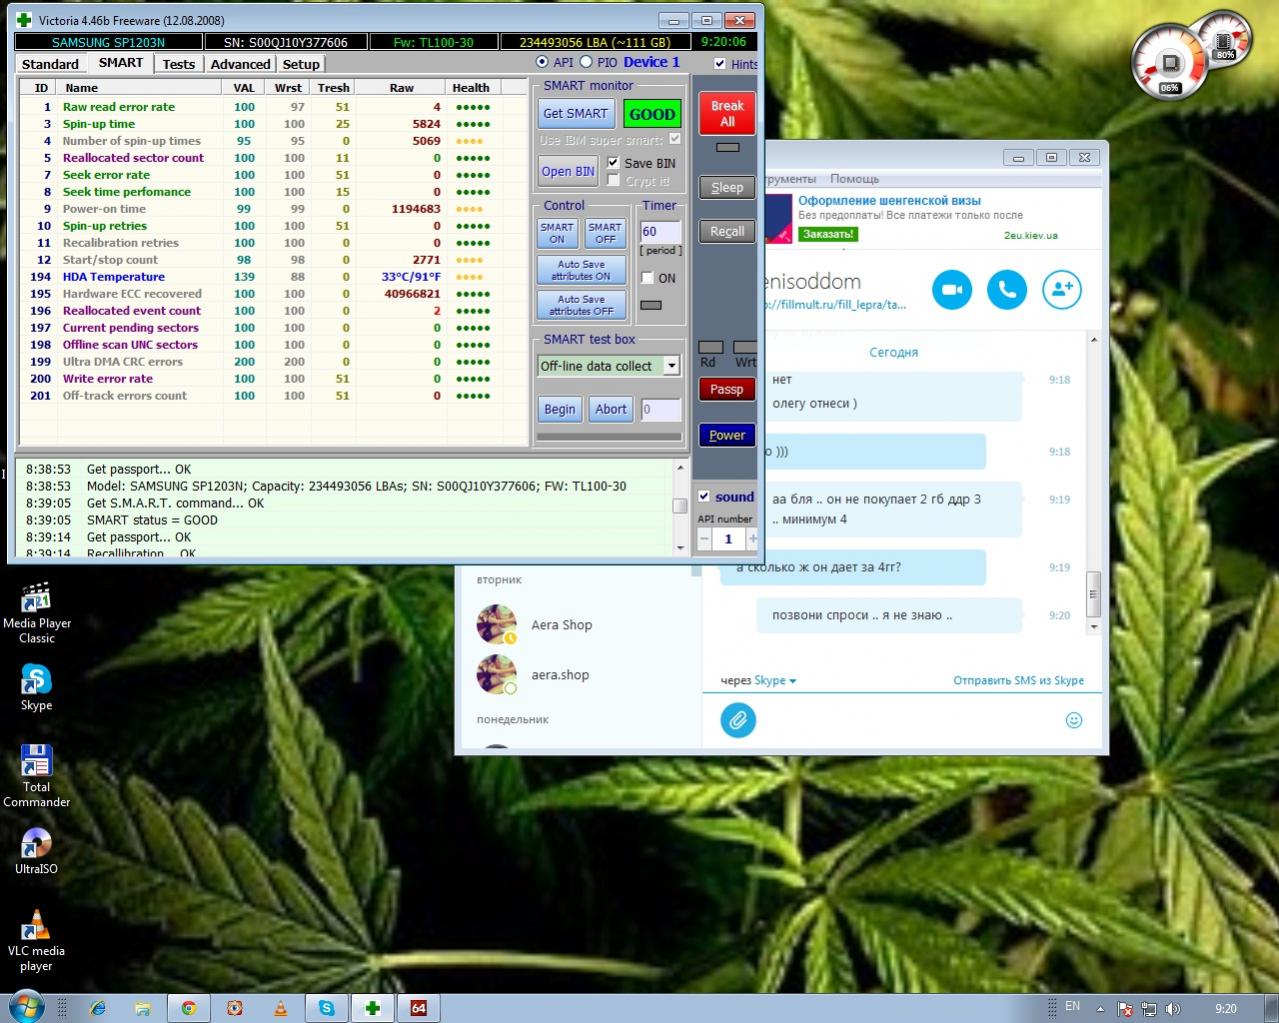Click the SMART ON control button
The height and width of the screenshot is (1023, 1279).
coord(557,233)
